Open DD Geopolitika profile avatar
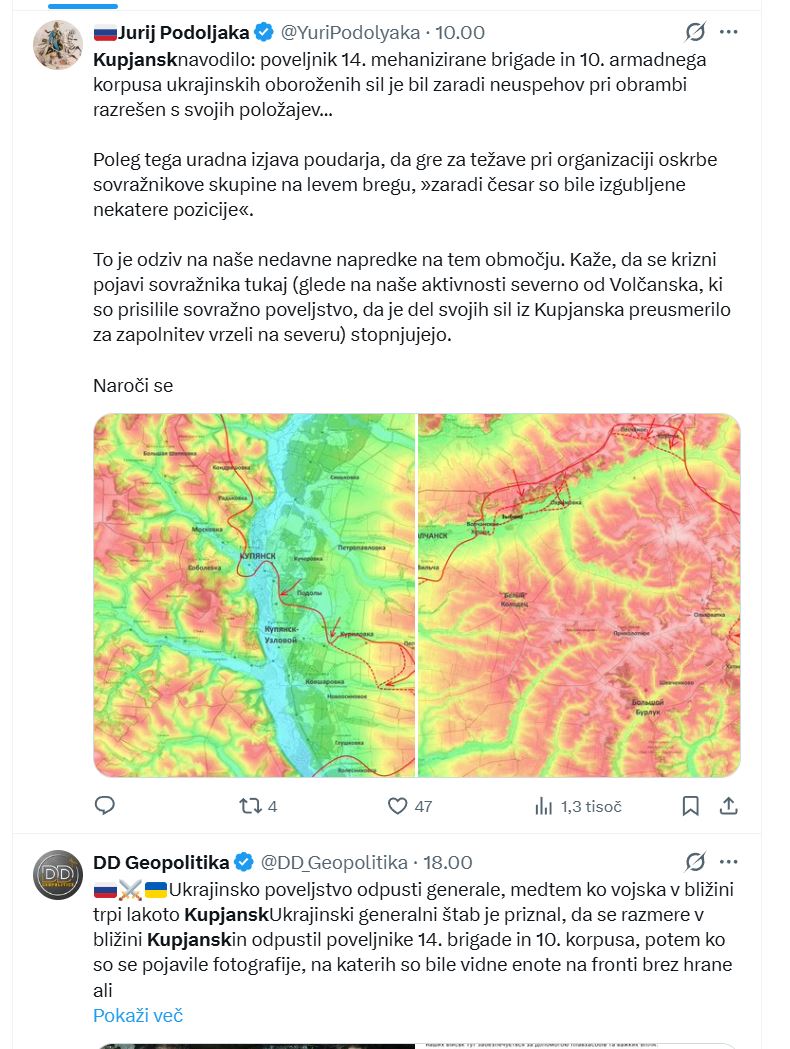Image resolution: width=790 pixels, height=1049 pixels. [57, 874]
